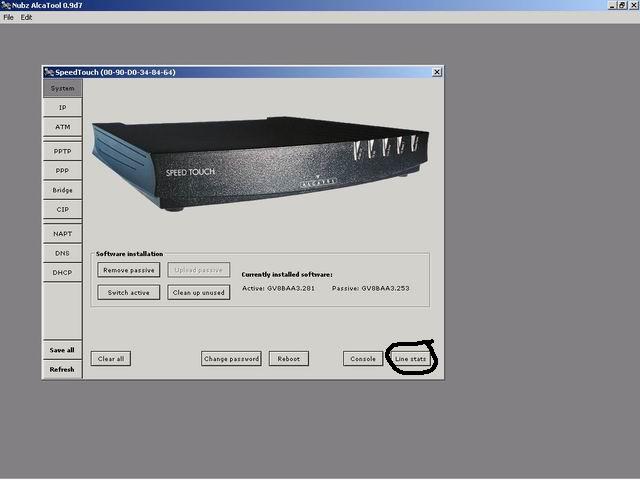Open the PPP tab

pyautogui.click(x=62, y=171)
